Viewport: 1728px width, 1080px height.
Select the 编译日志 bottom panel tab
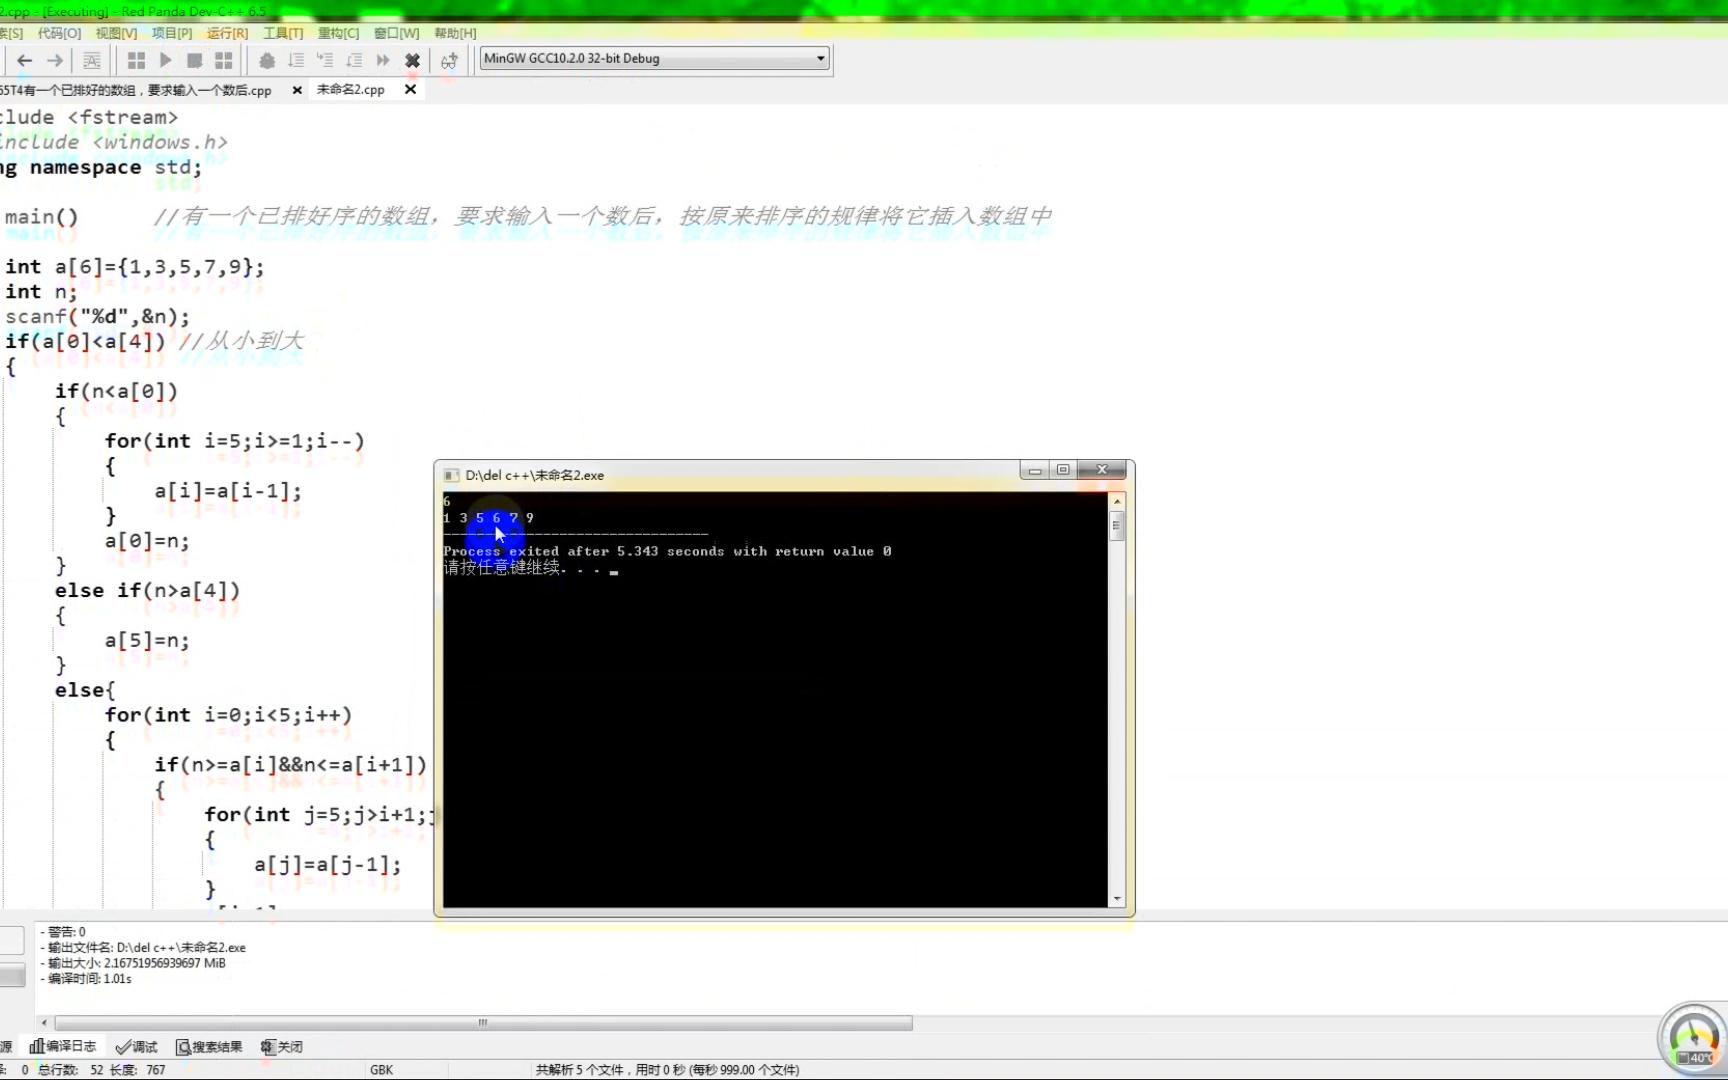coord(63,1046)
